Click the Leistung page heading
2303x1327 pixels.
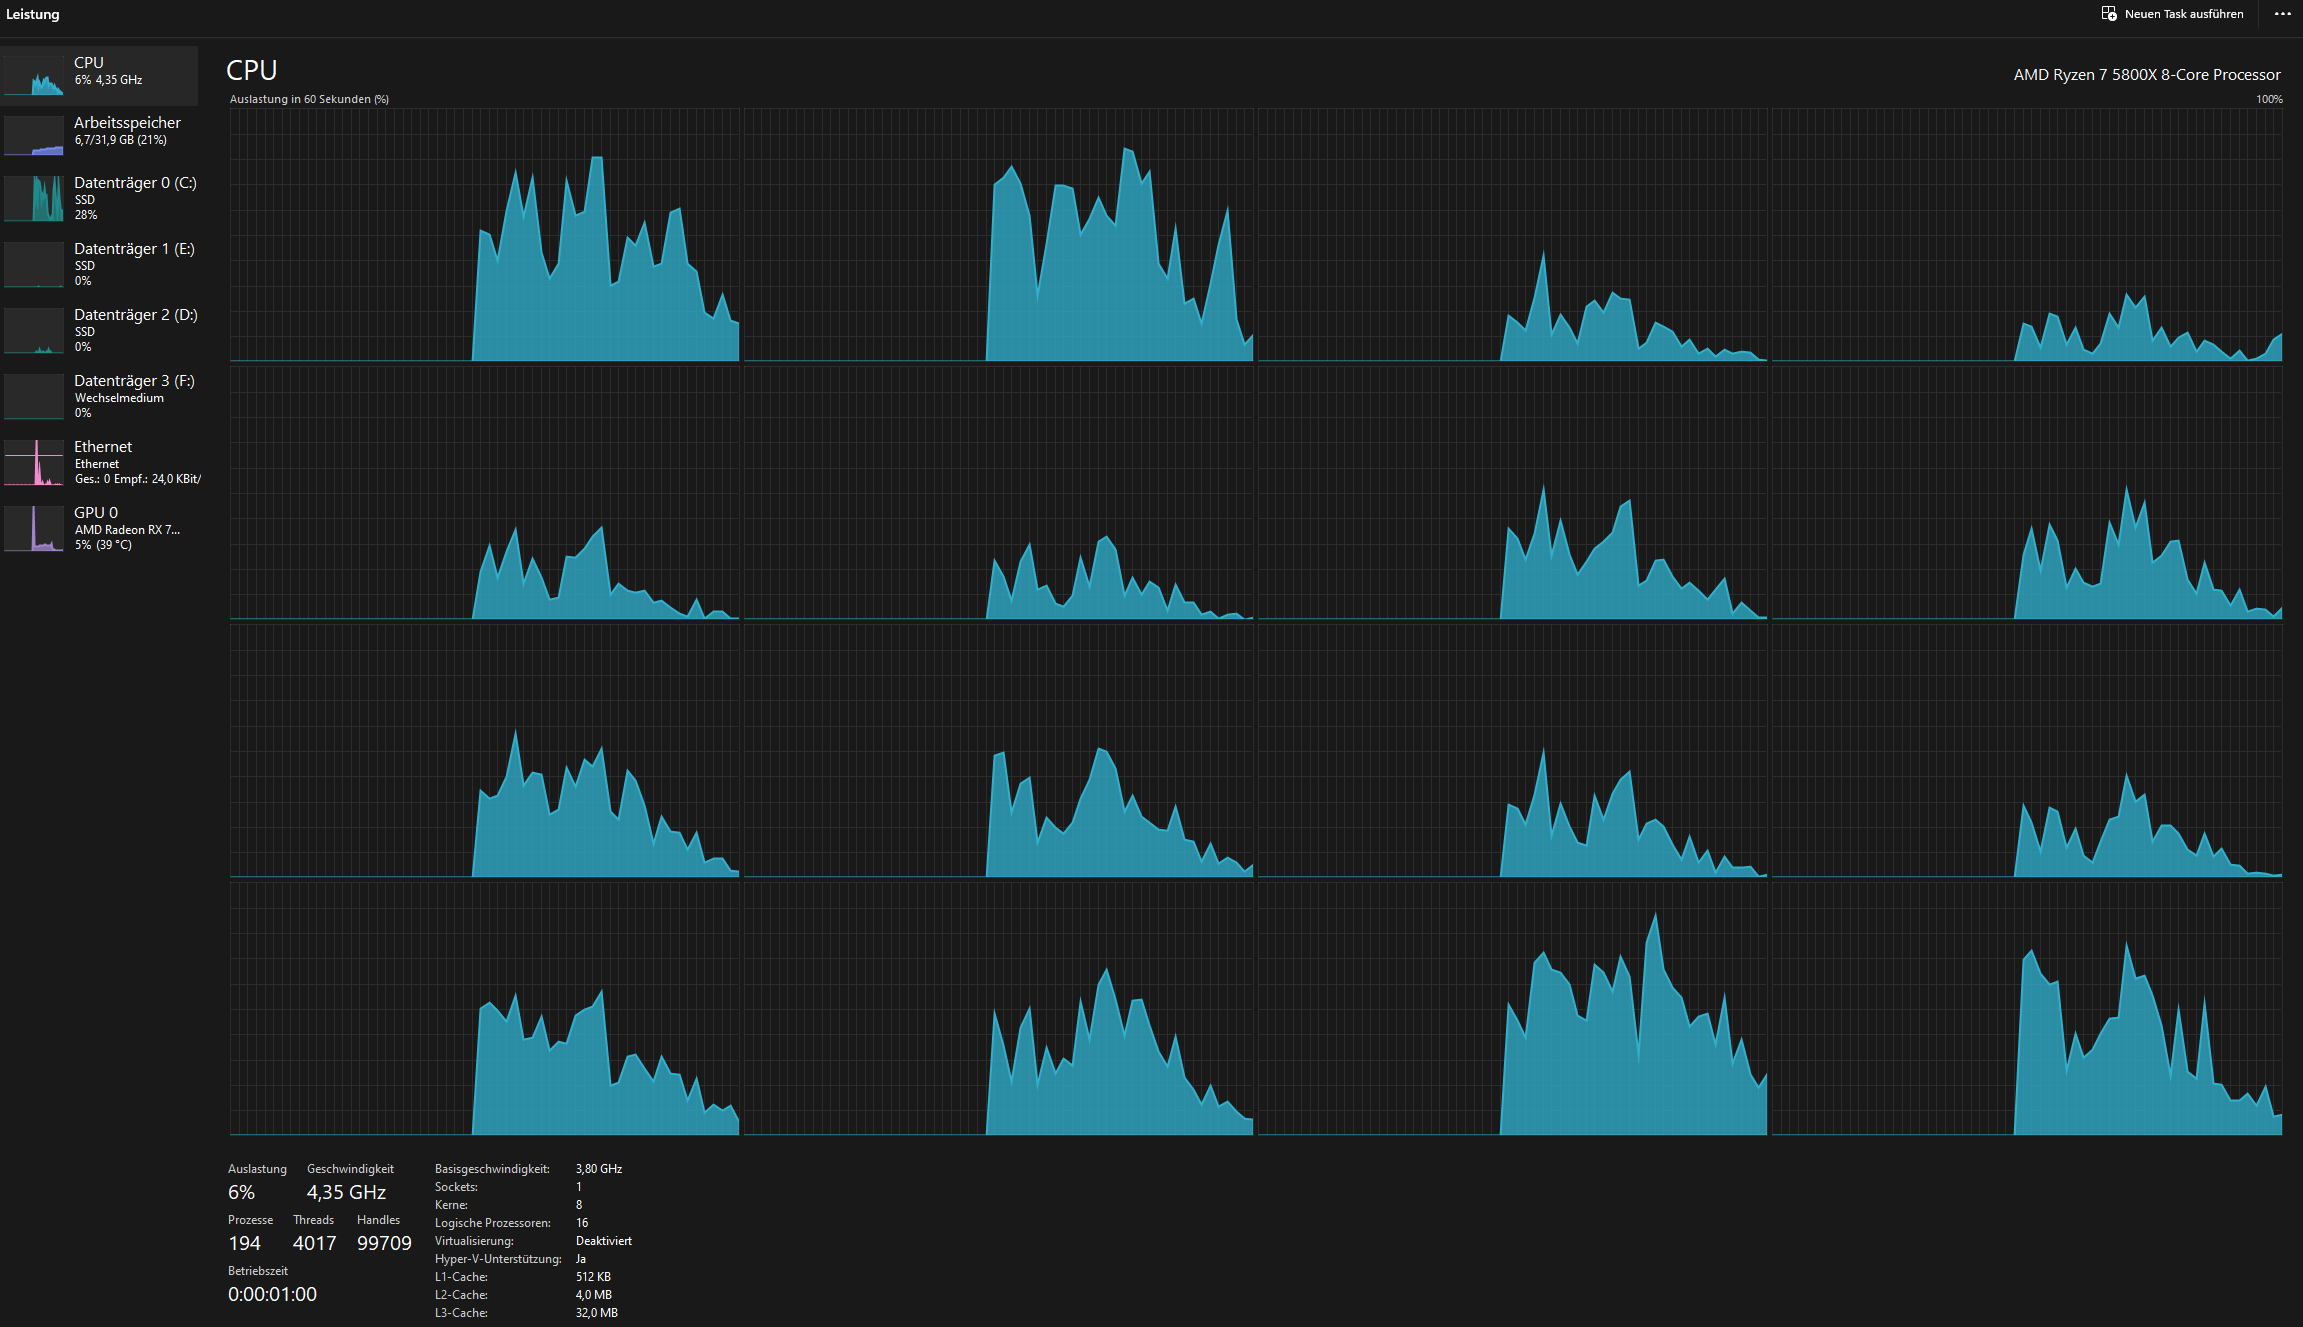click(33, 14)
